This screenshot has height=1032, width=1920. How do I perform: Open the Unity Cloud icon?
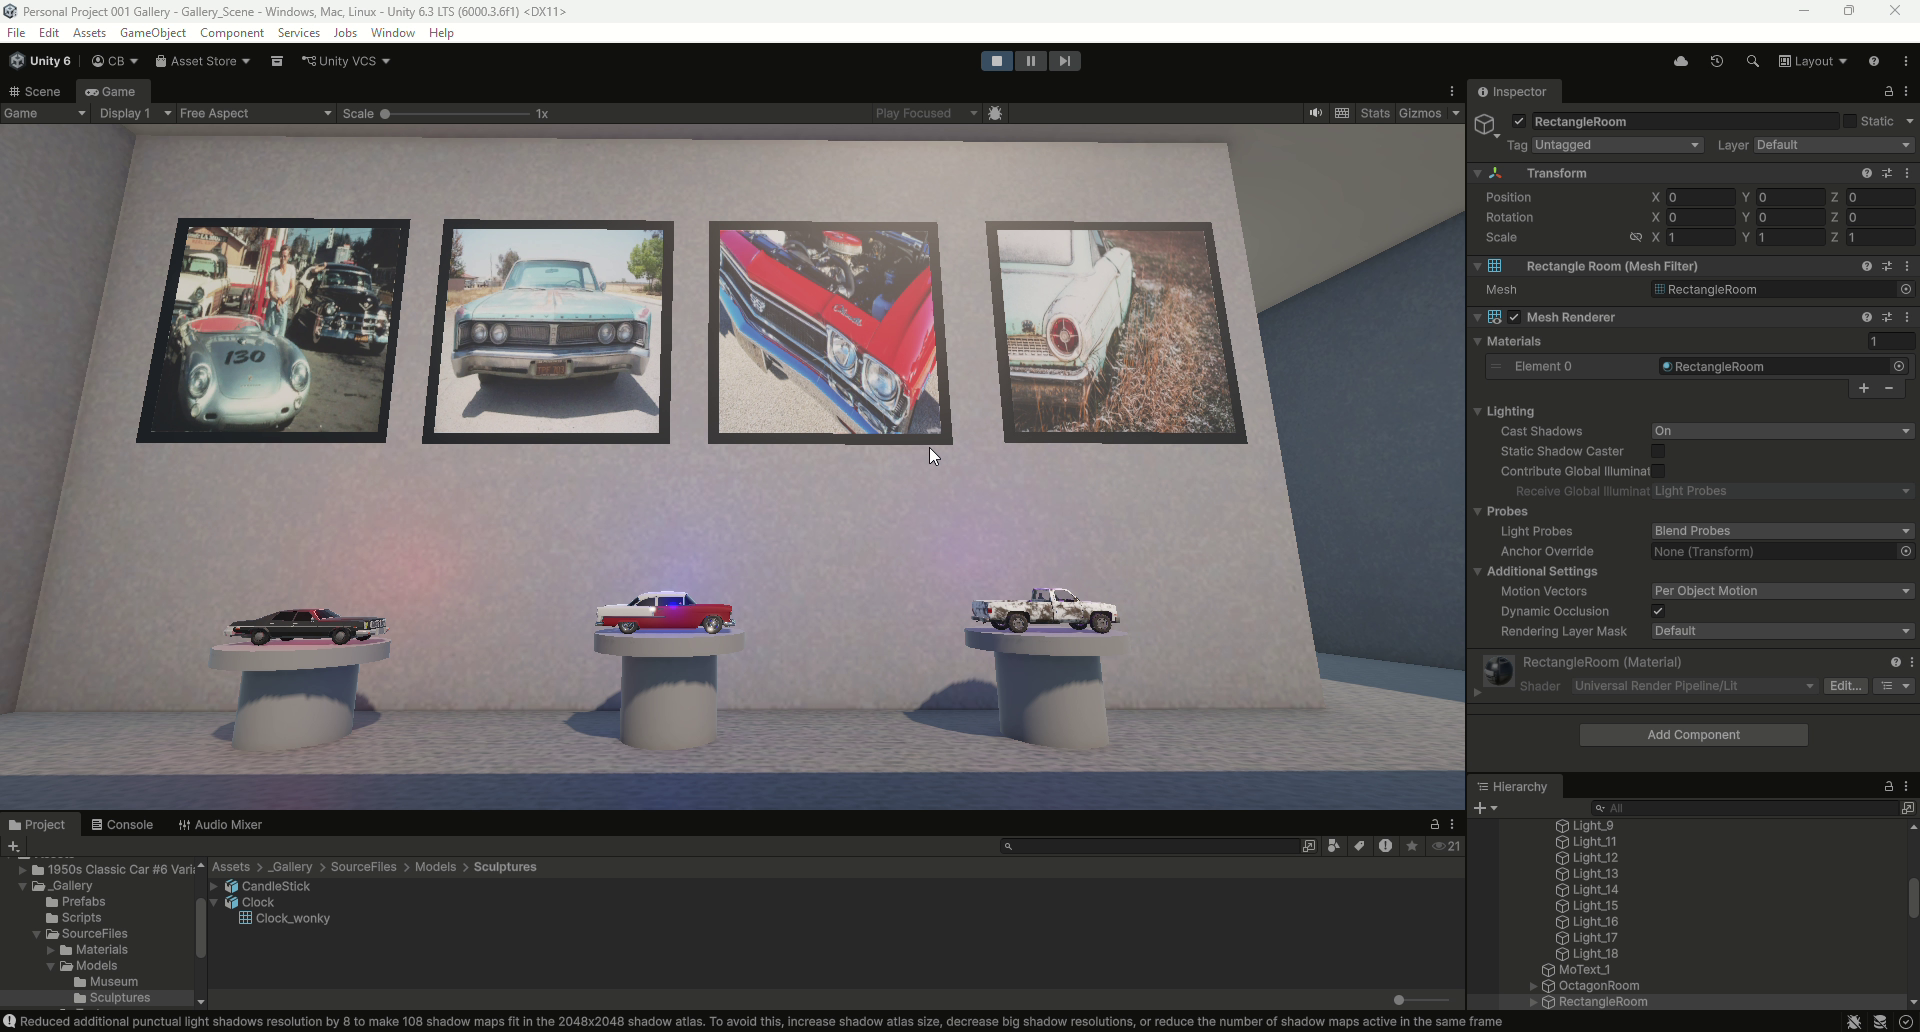coord(1681,61)
